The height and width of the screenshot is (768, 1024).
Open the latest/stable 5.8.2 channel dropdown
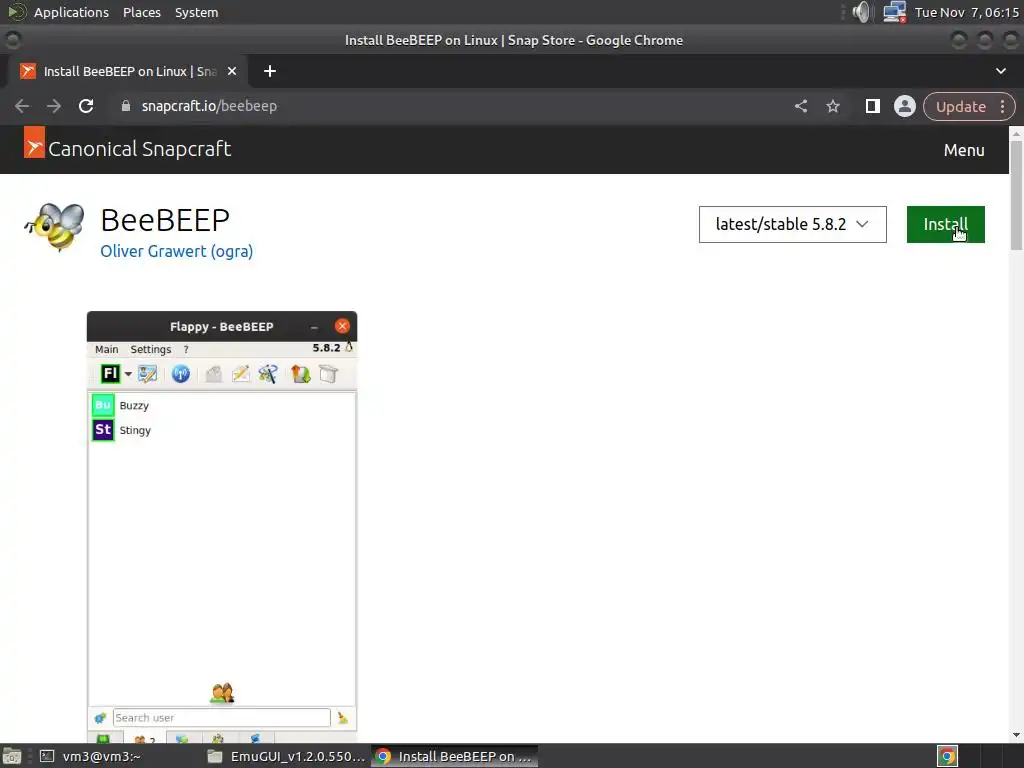tap(792, 225)
